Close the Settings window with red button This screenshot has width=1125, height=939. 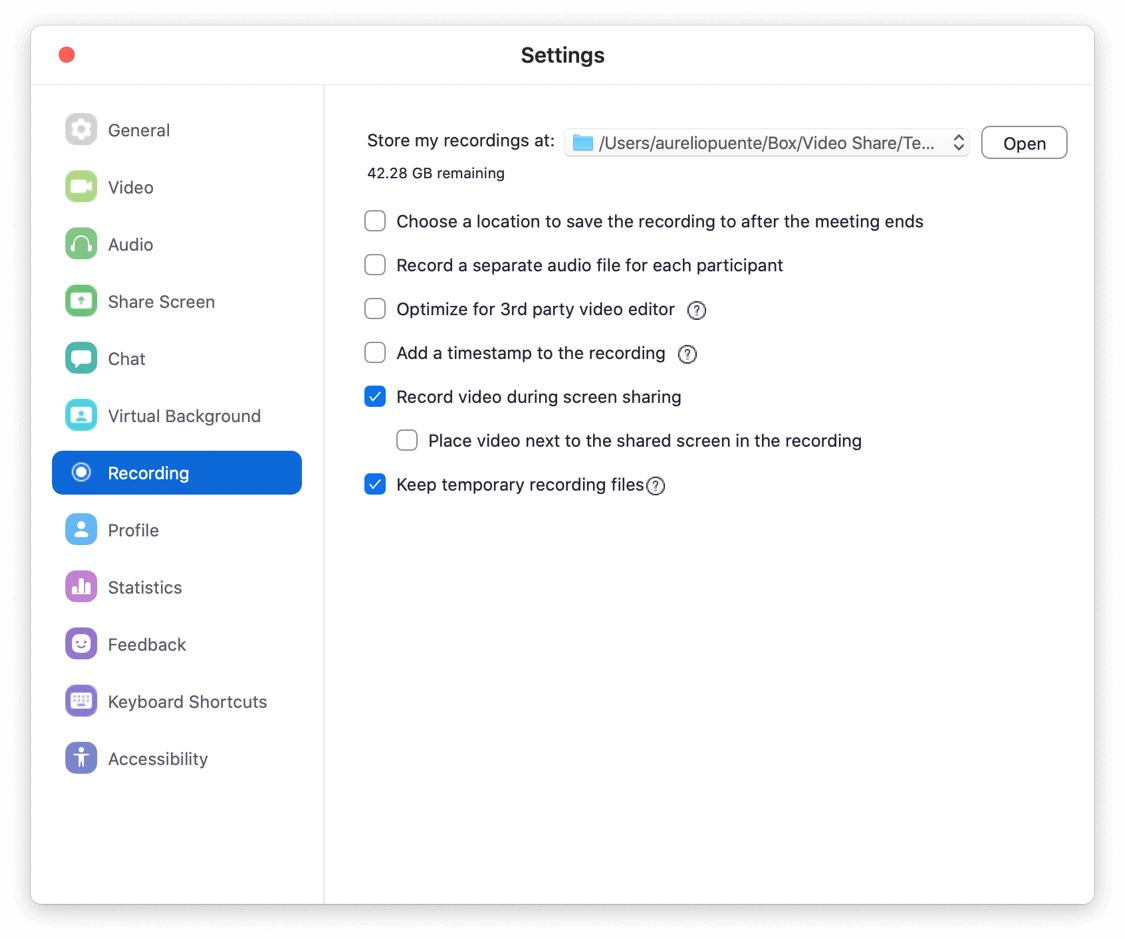point(67,55)
